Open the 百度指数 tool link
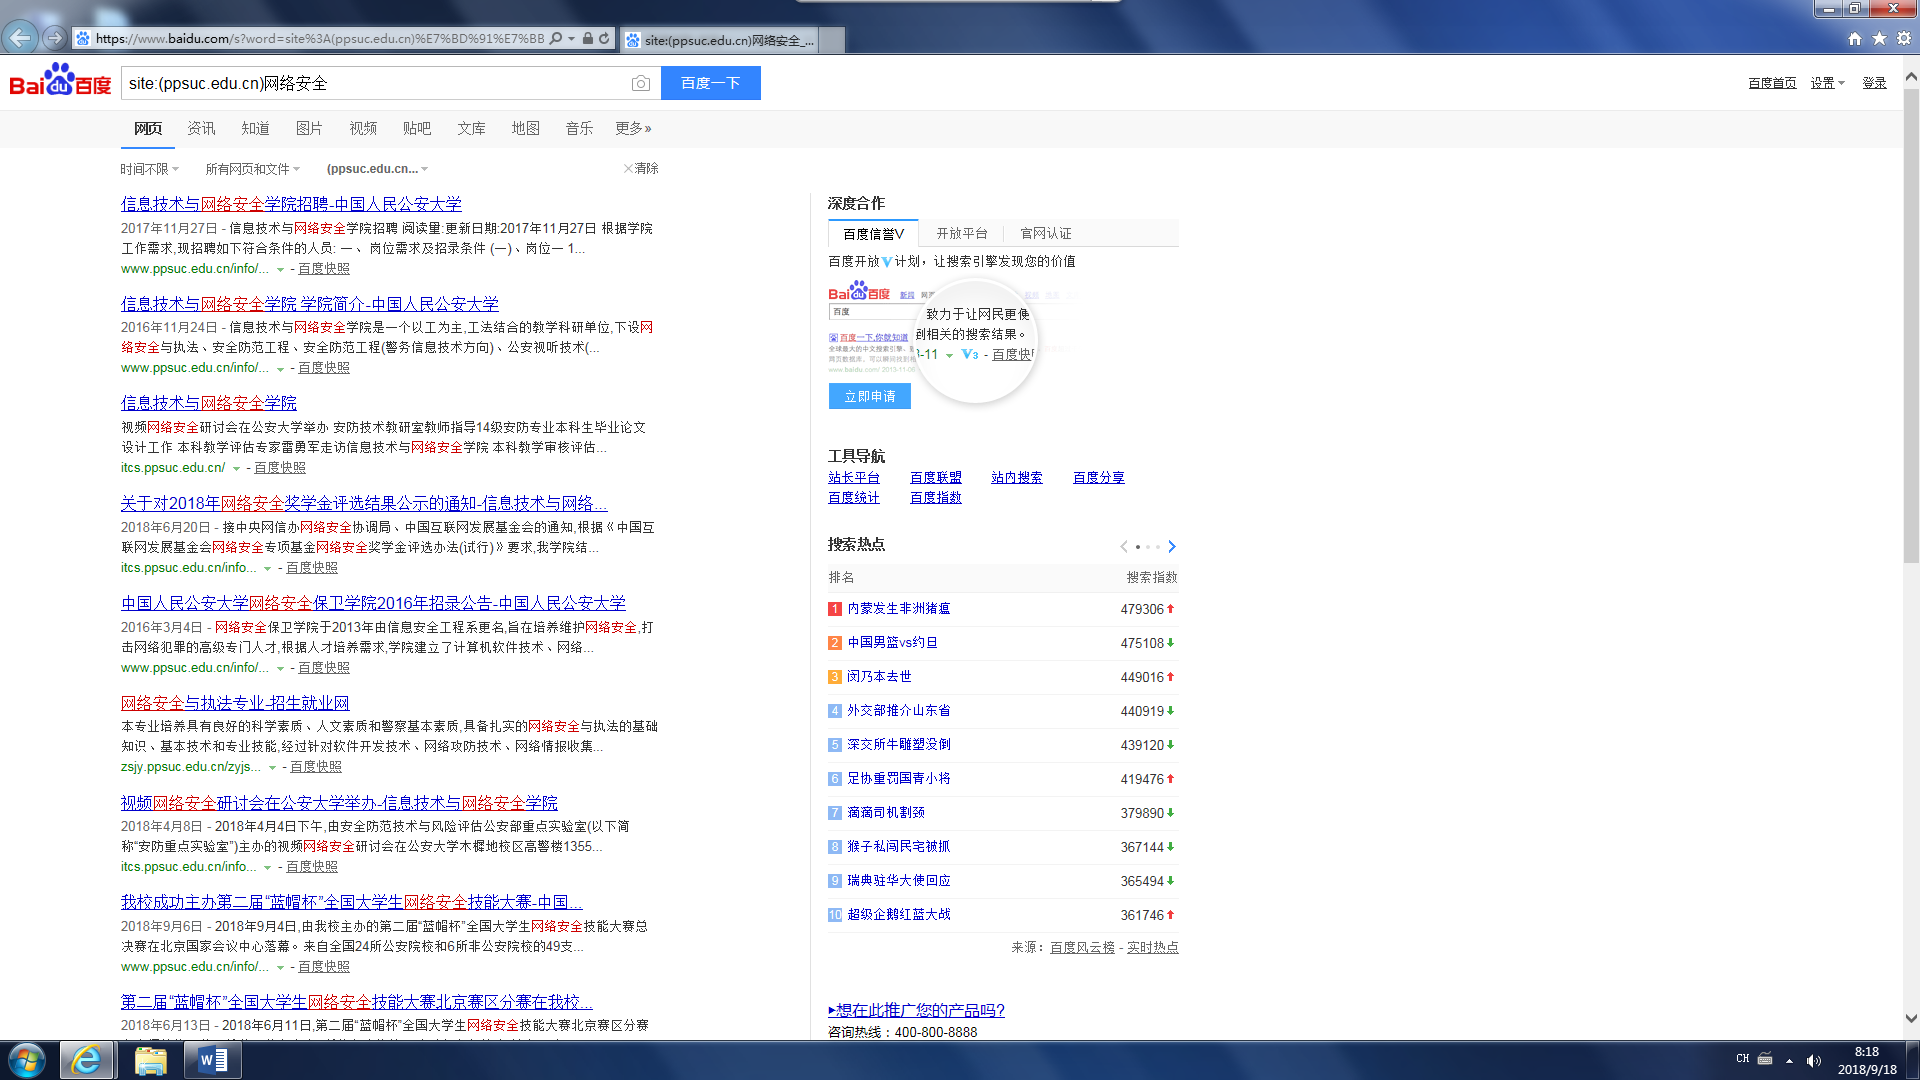 936,497
